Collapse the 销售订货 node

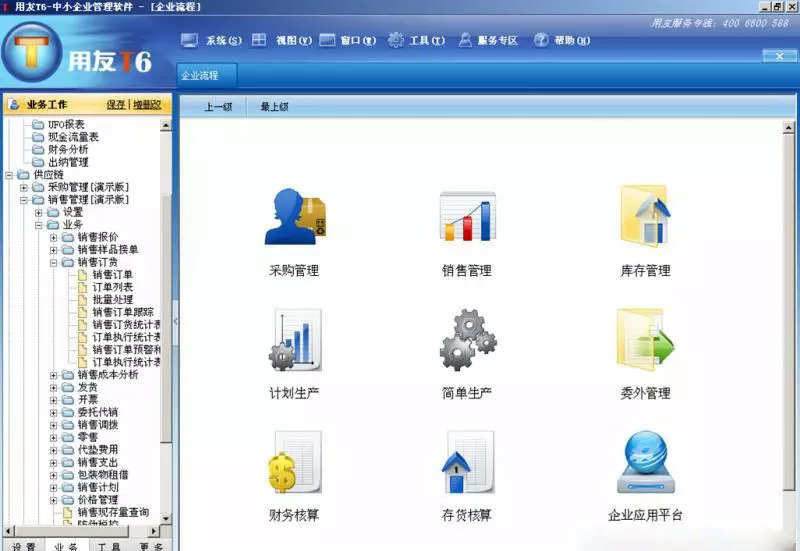click(53, 263)
